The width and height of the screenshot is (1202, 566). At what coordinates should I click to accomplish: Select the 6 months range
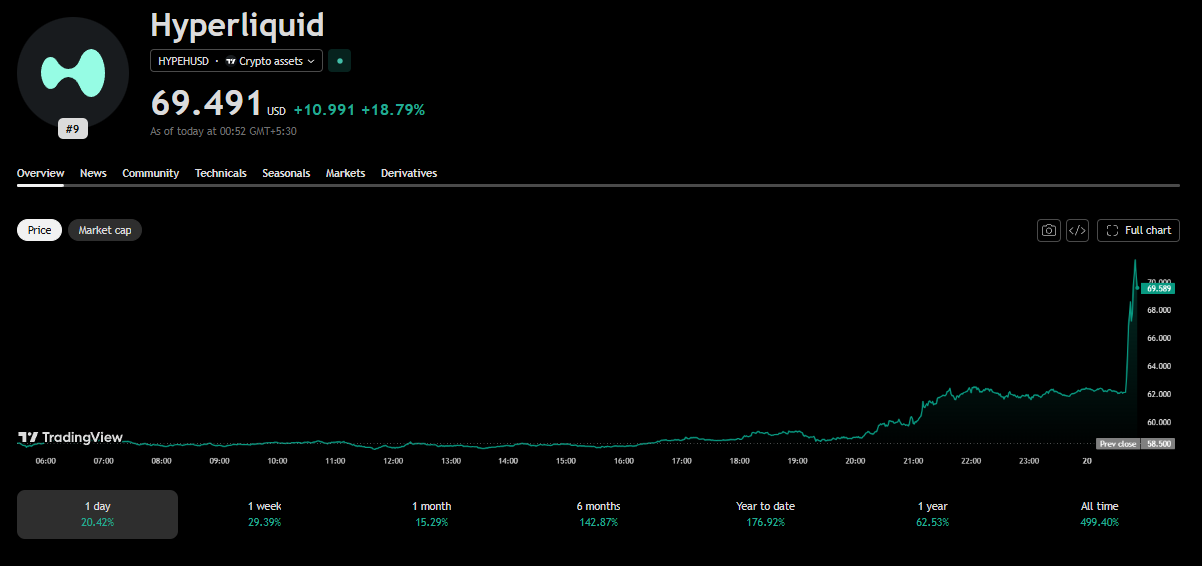click(x=598, y=514)
